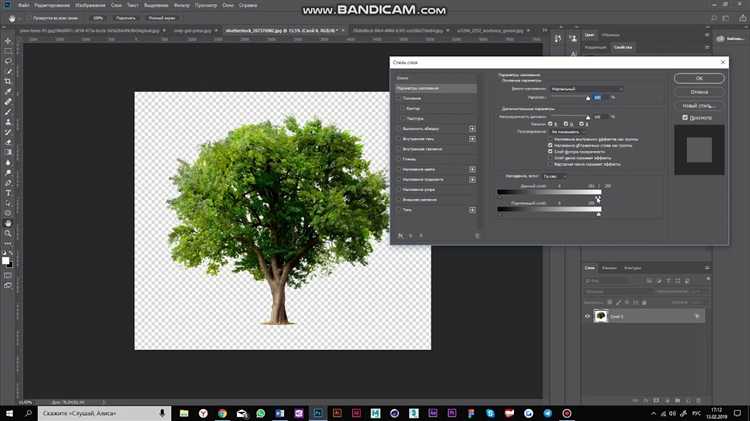
Task: Click the Новый стиль button
Action: pyautogui.click(x=699, y=105)
